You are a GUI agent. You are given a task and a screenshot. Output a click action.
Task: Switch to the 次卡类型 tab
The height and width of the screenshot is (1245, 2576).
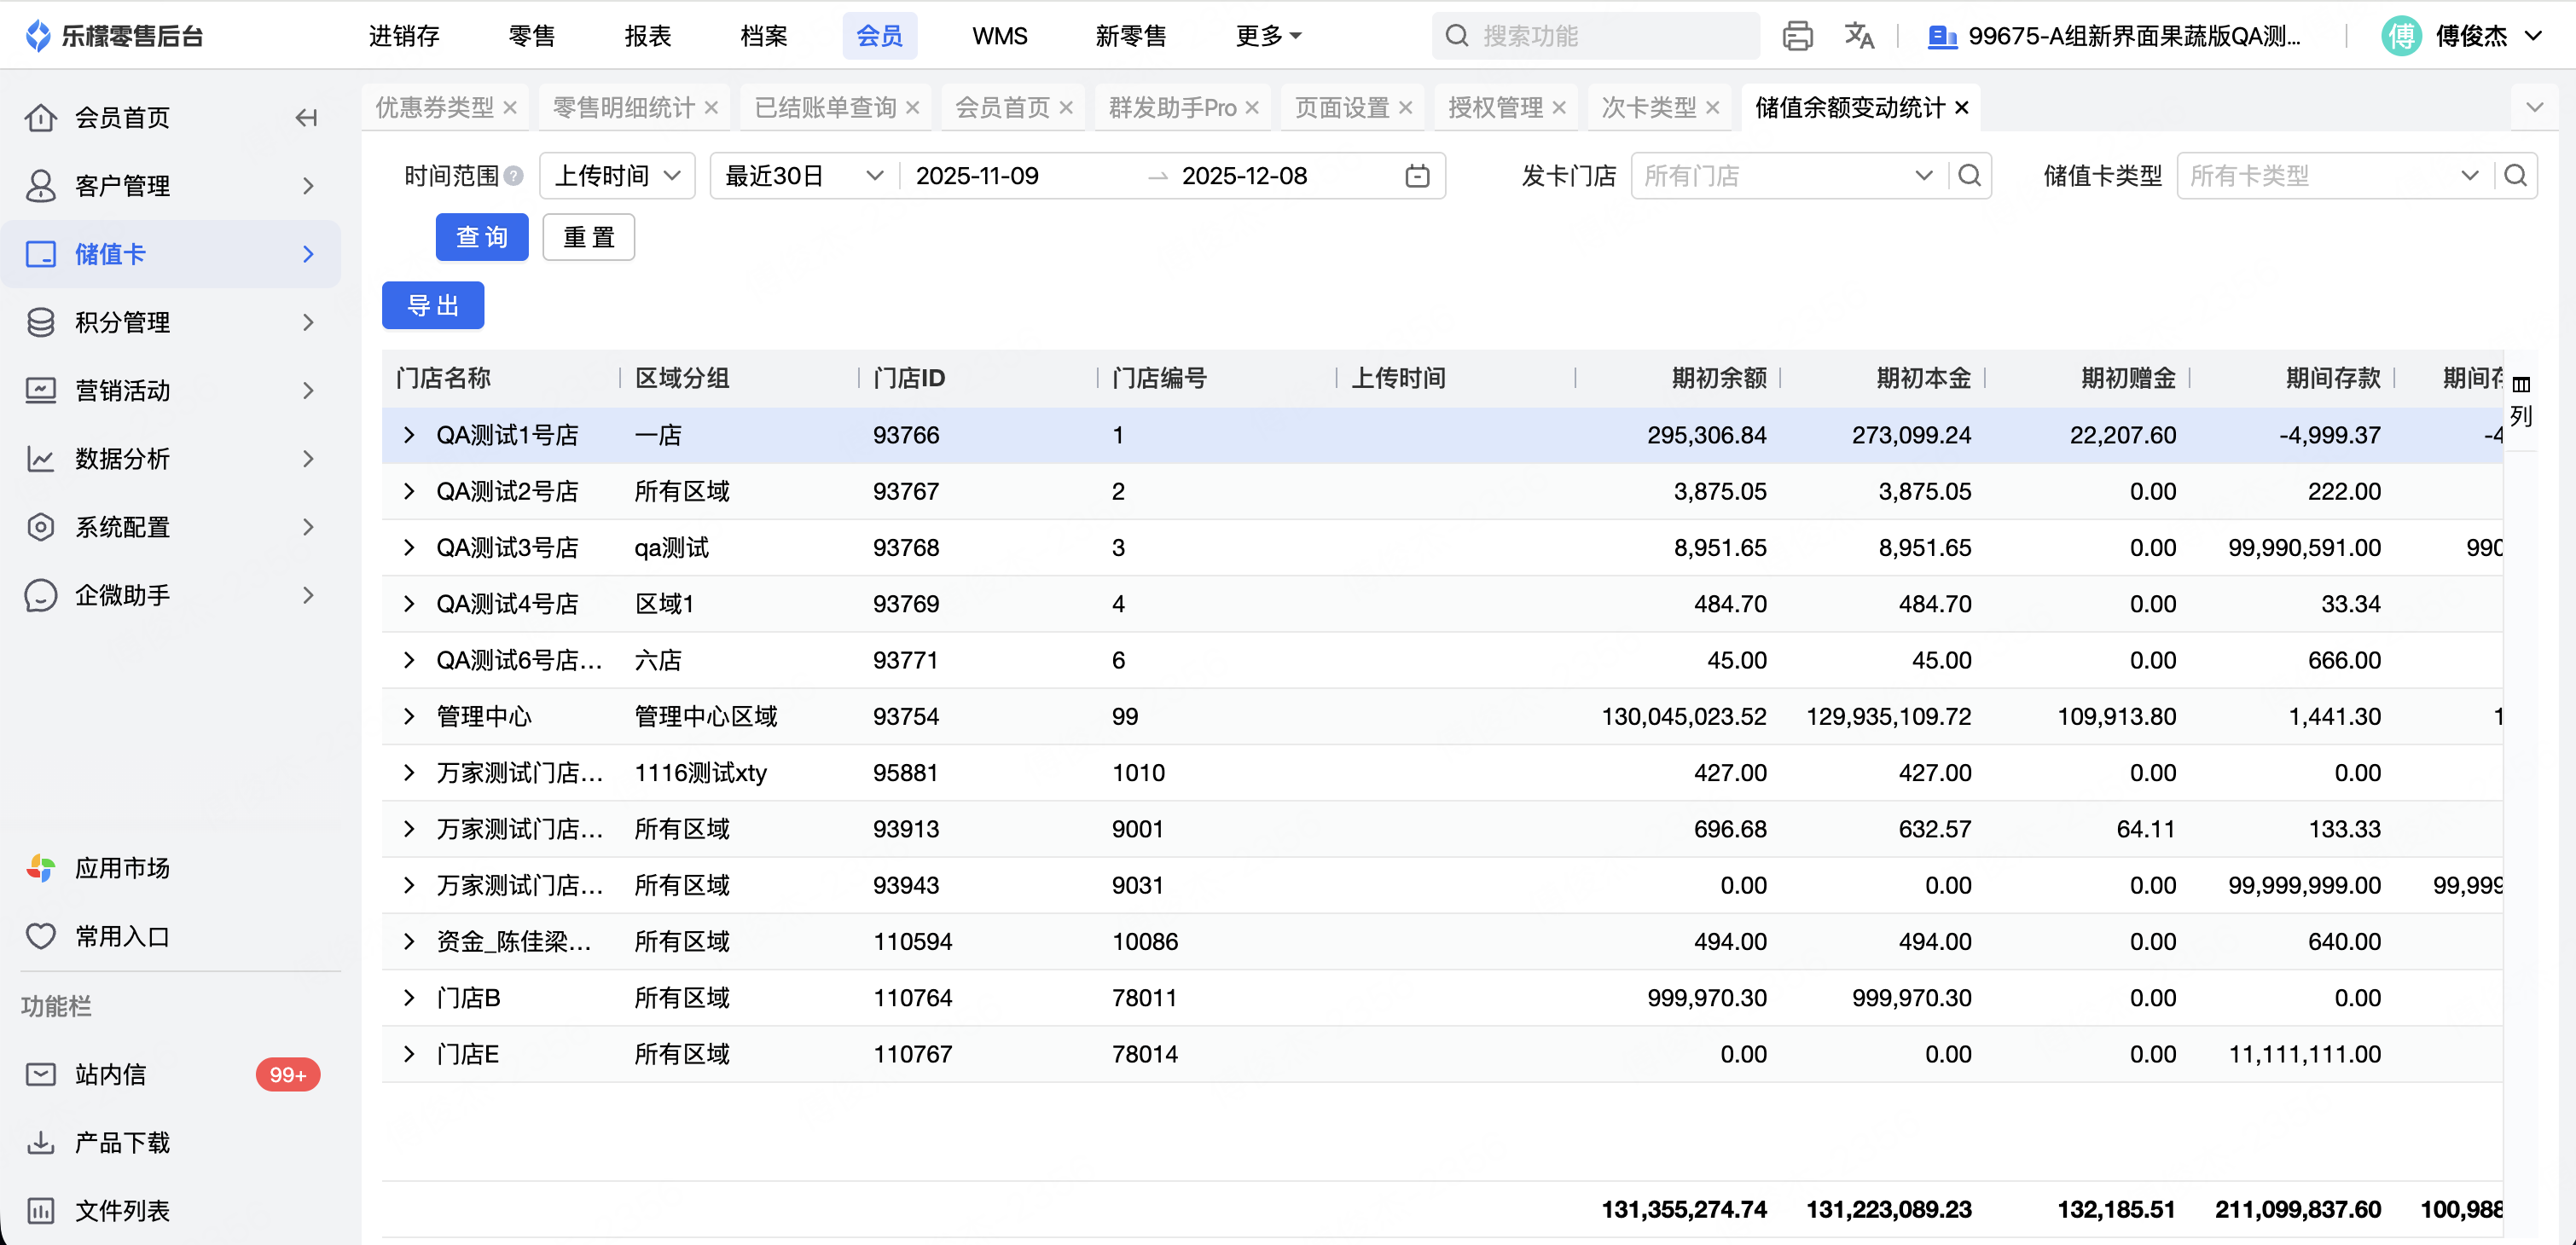1648,107
